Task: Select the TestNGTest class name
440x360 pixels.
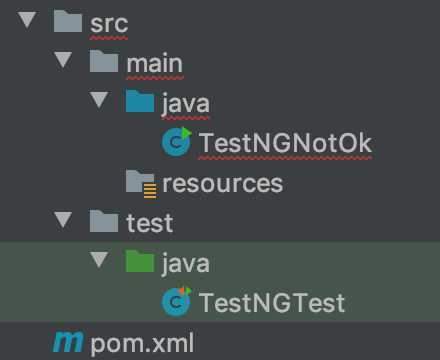Action: (272, 303)
